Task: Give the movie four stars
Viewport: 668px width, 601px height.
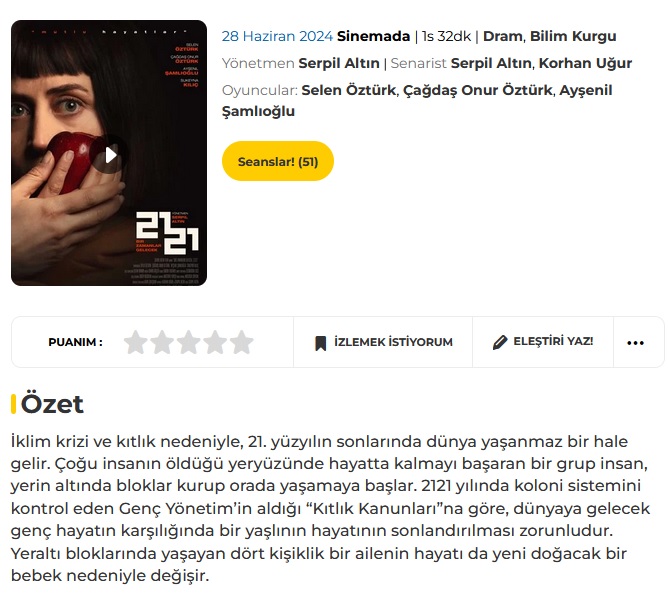Action: (215, 342)
